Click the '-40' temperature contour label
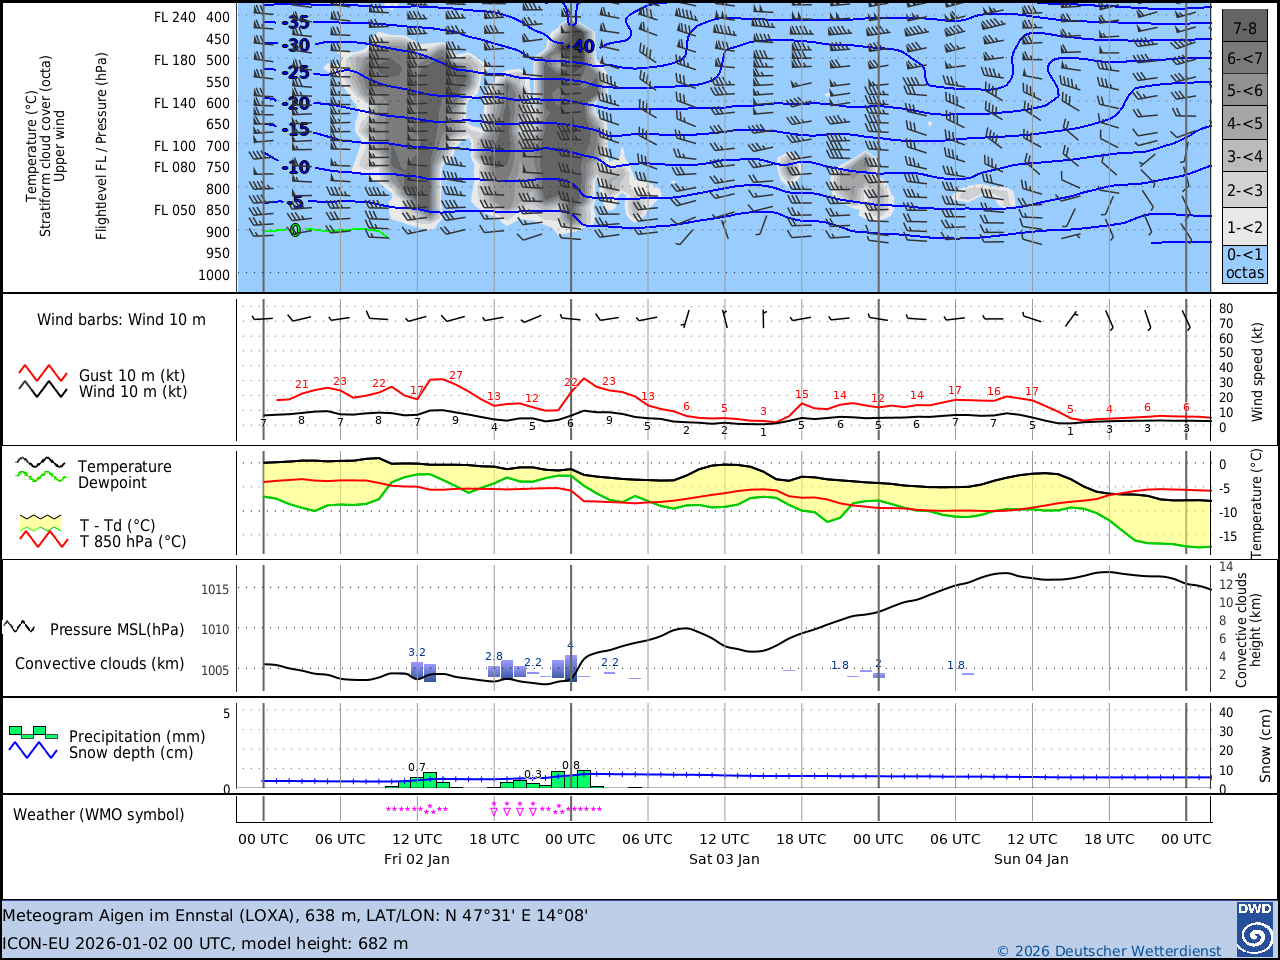The width and height of the screenshot is (1280, 960). 581,46
